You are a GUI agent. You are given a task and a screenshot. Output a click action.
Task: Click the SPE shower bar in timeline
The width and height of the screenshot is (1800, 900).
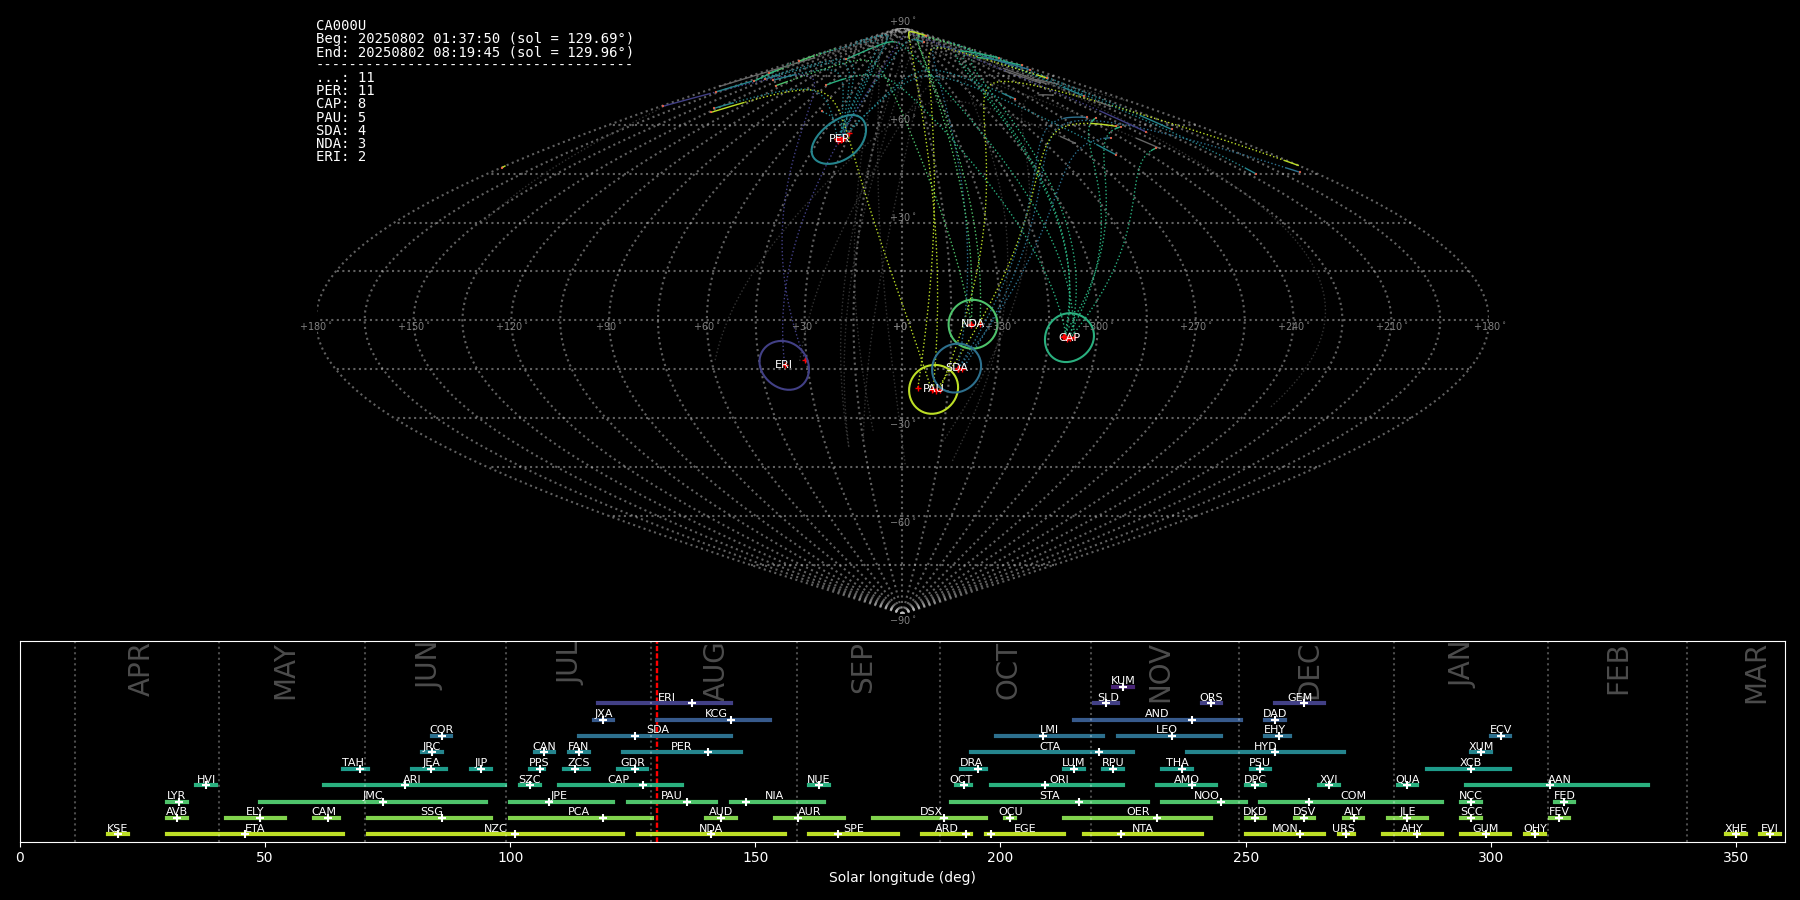(x=853, y=834)
